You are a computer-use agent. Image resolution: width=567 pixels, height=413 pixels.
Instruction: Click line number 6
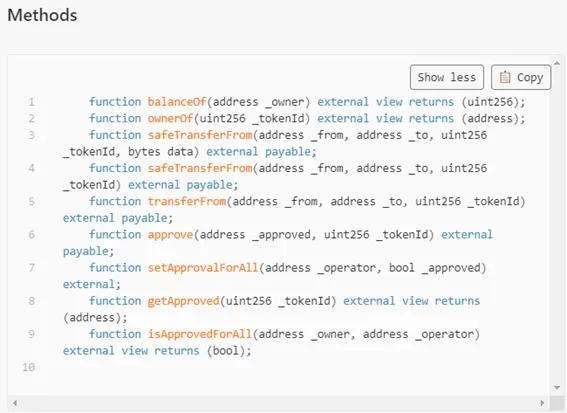[31, 235]
